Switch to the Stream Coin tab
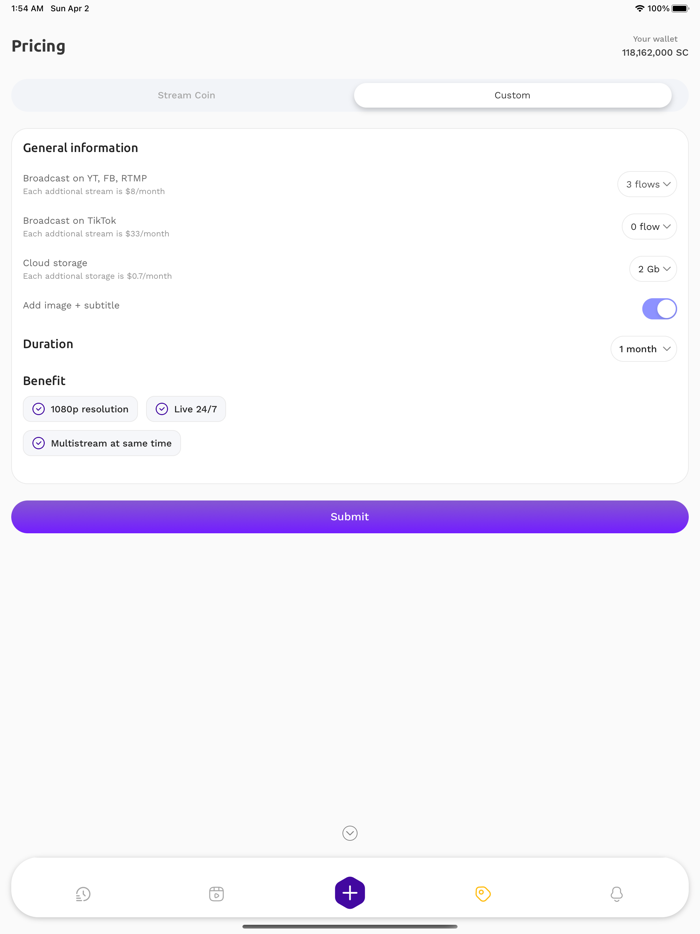The image size is (700, 934). tap(186, 95)
